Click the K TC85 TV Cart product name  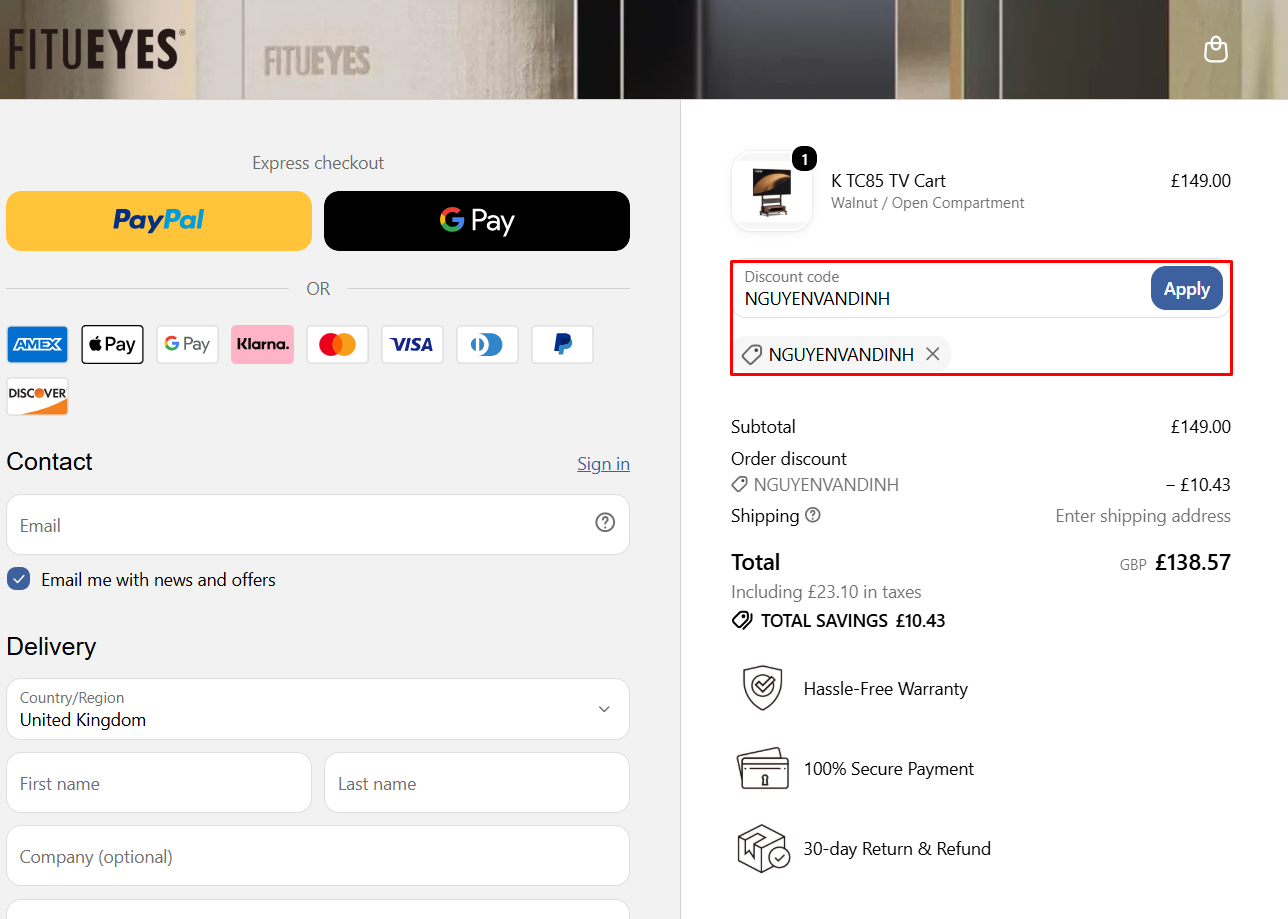coord(888,180)
